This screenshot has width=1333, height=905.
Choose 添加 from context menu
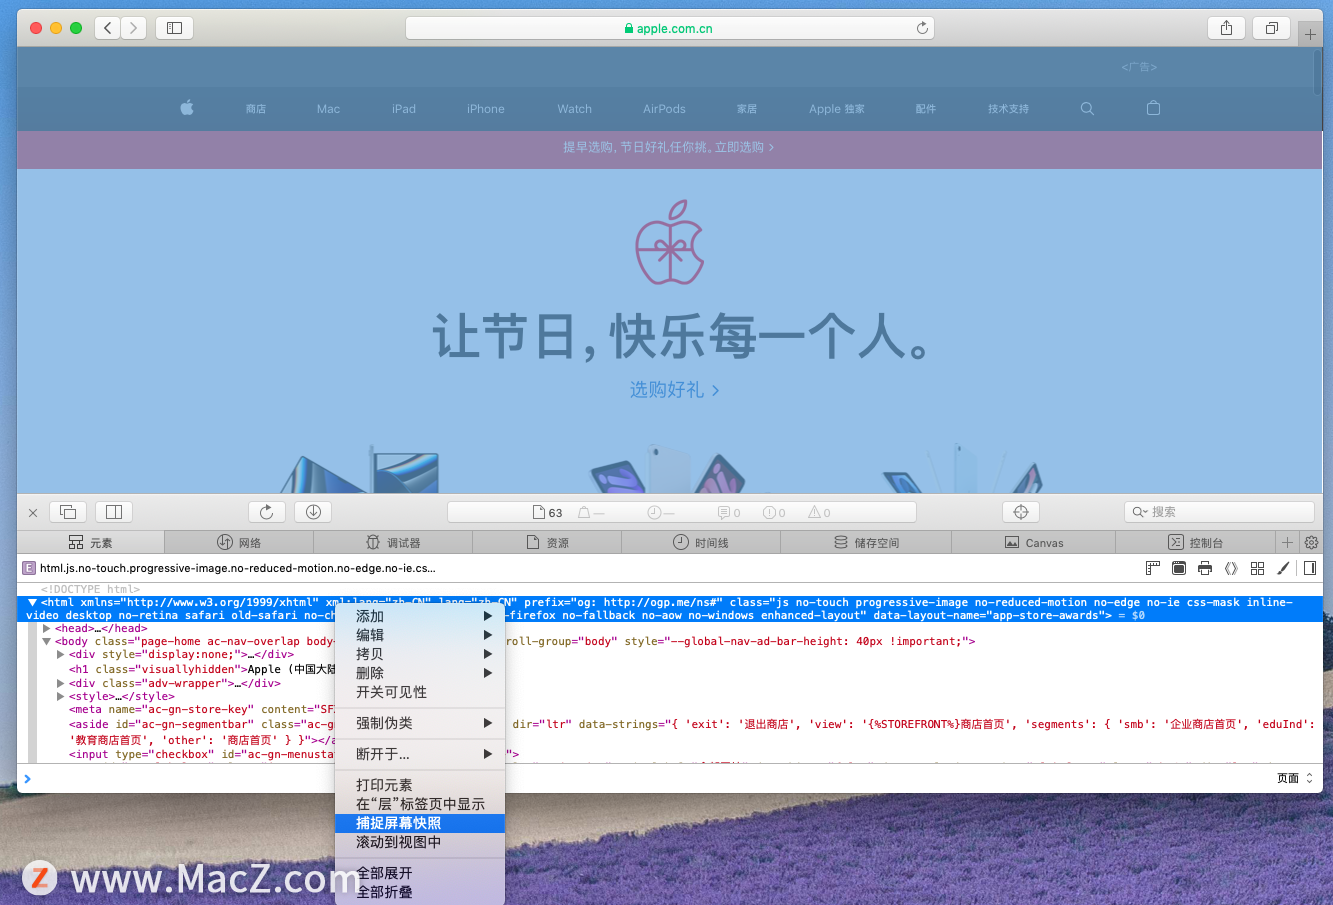[420, 616]
